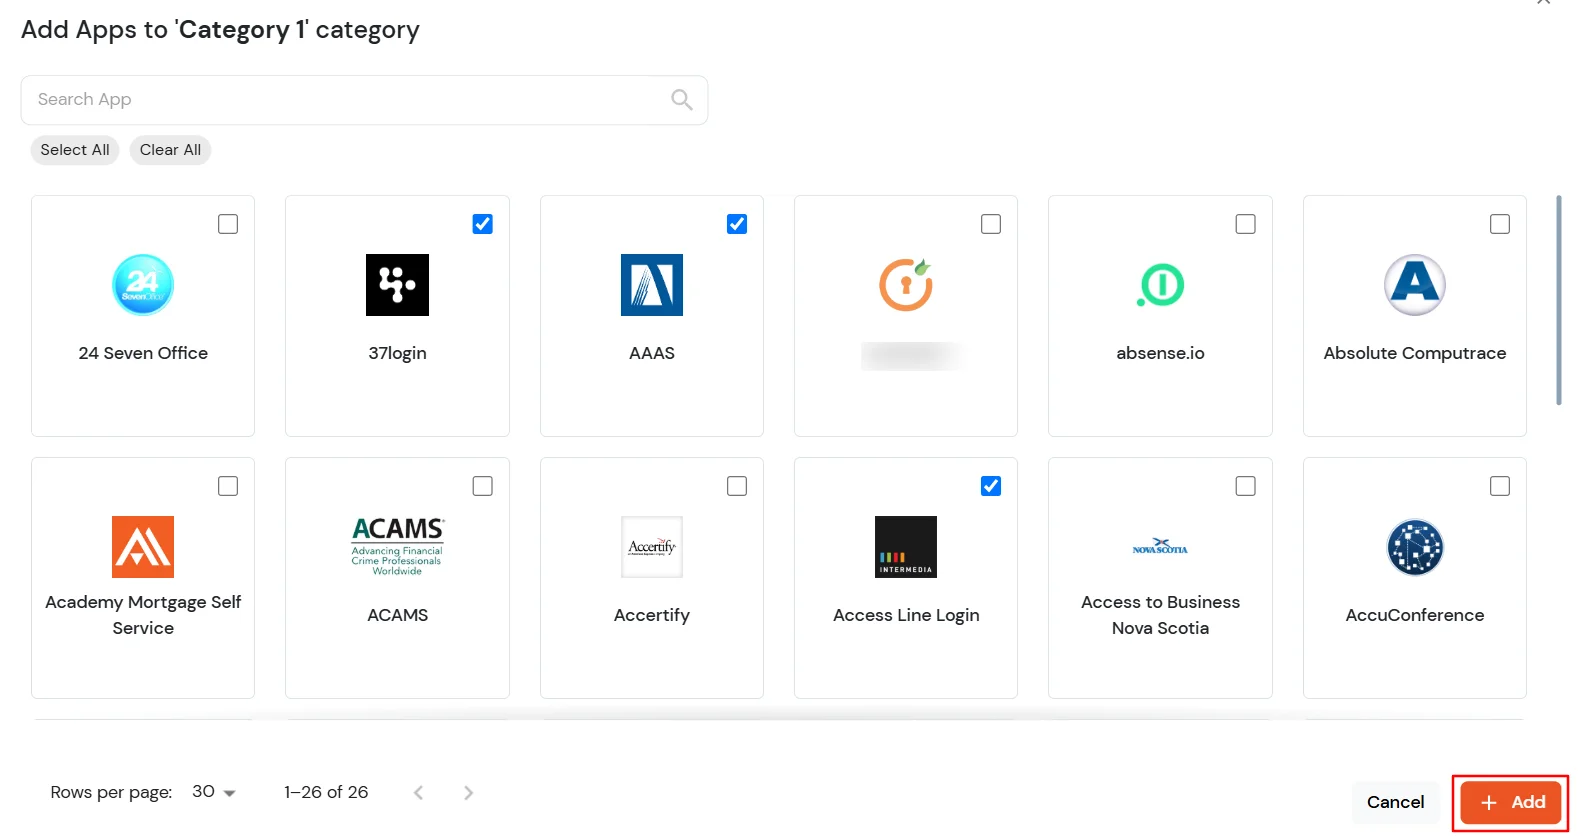Click the ACAMS logo image

(397, 546)
